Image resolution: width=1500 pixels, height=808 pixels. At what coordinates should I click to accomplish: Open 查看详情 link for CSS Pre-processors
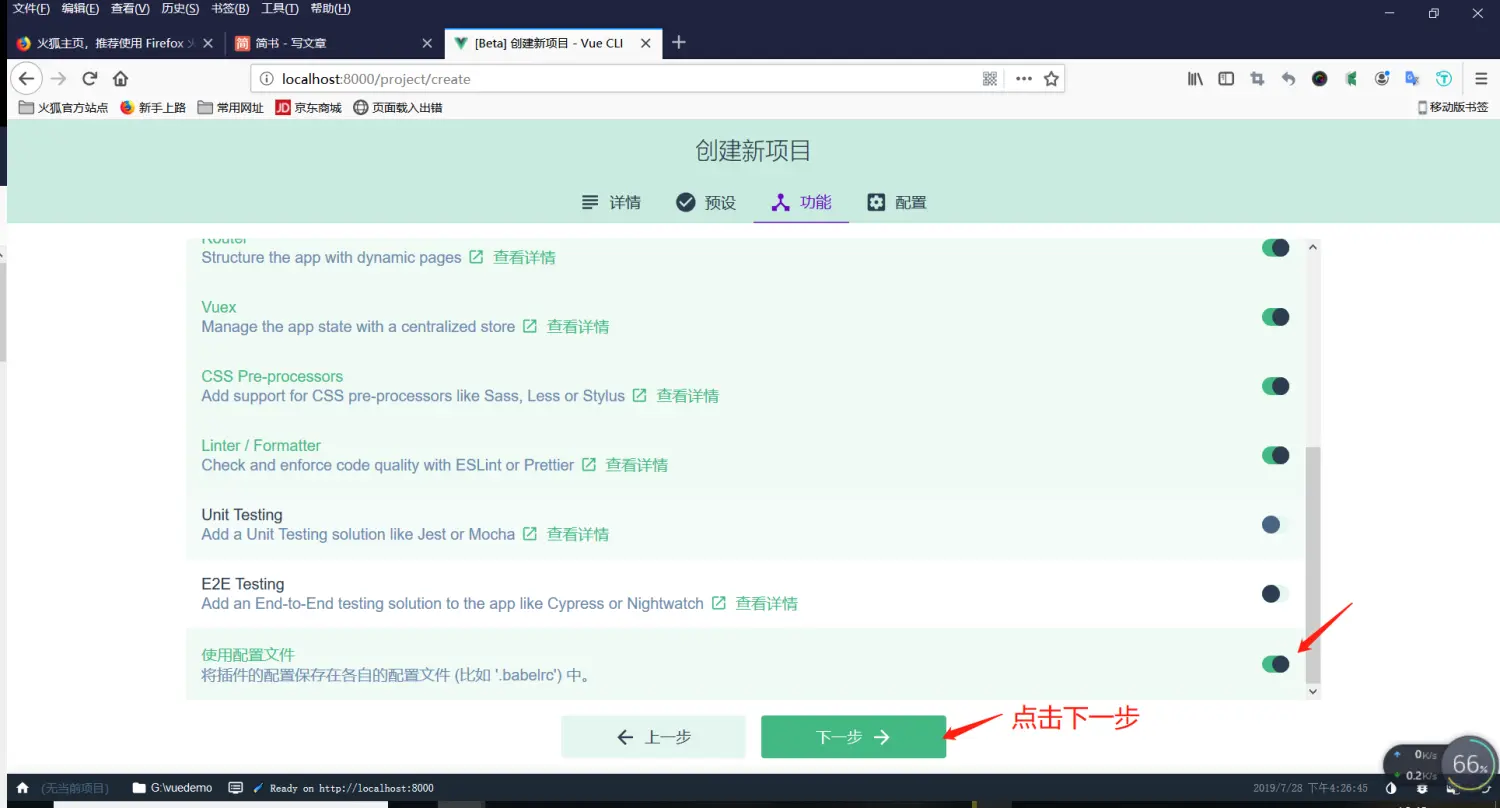coord(688,395)
